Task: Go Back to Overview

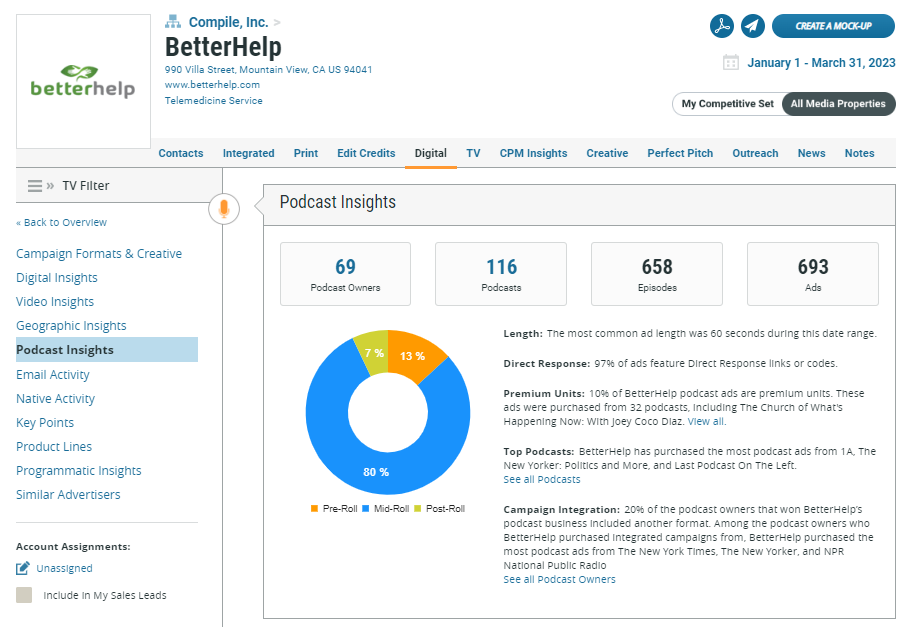Action: click(61, 222)
